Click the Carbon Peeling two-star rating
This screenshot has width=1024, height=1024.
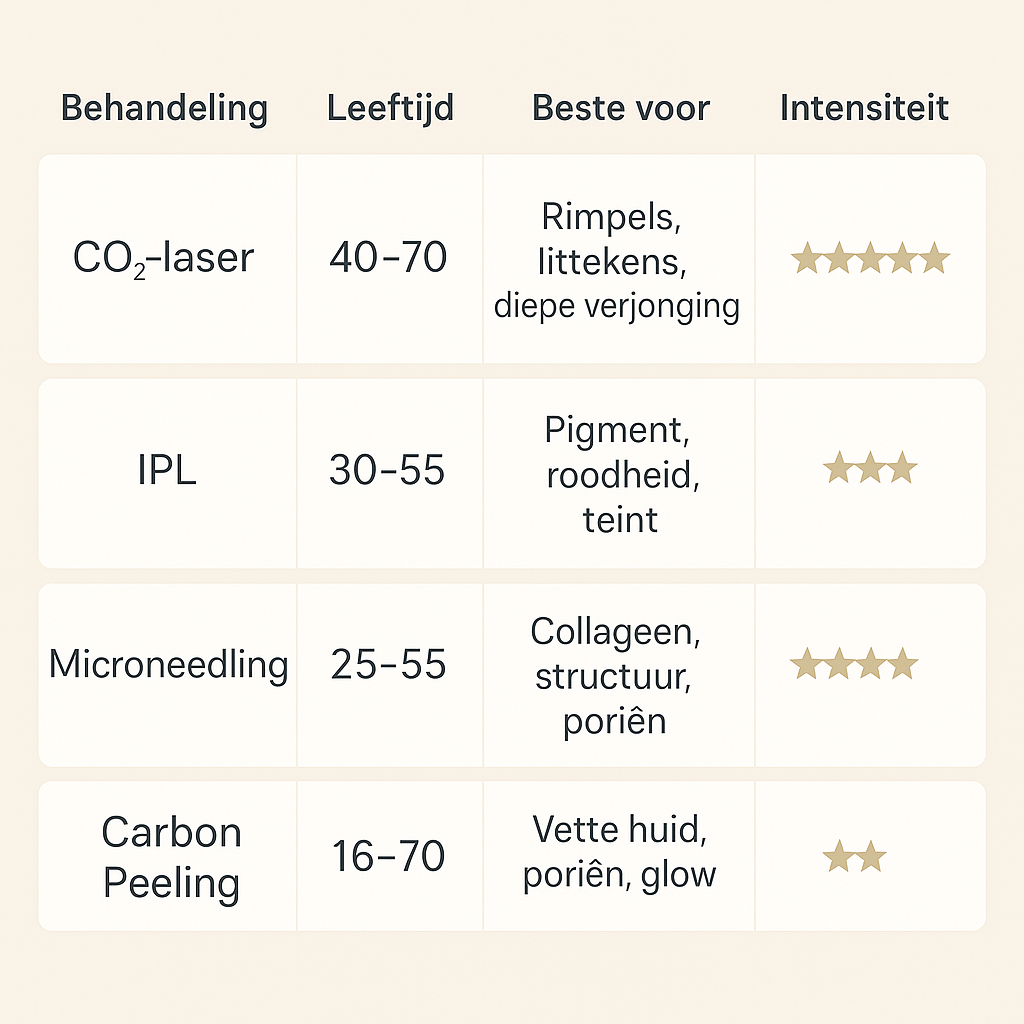click(854, 857)
